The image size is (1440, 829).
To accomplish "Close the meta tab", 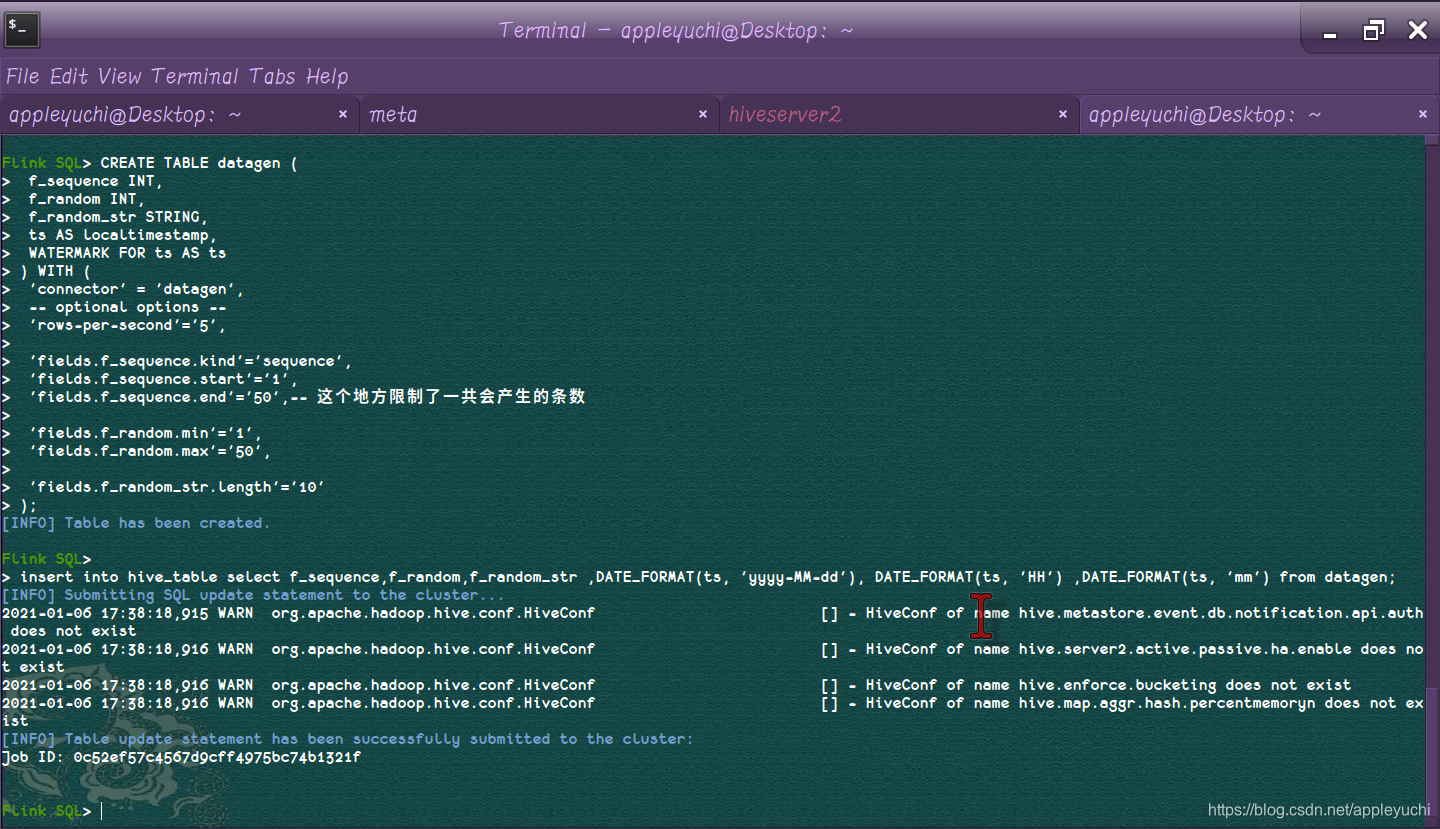I will (703, 114).
